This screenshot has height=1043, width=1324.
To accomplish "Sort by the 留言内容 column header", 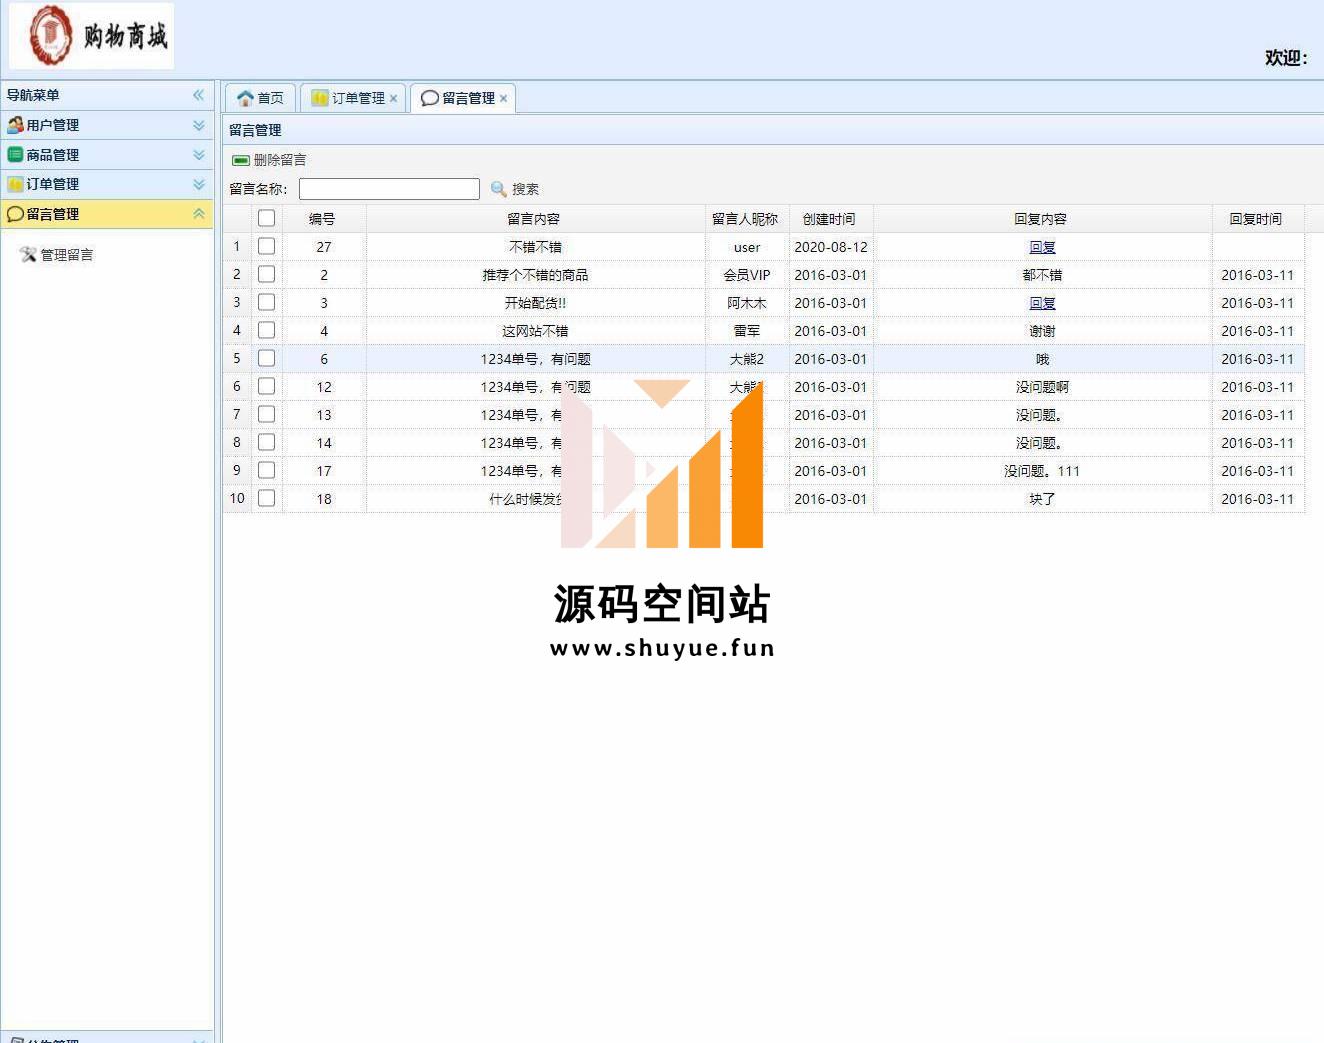I will [x=534, y=219].
